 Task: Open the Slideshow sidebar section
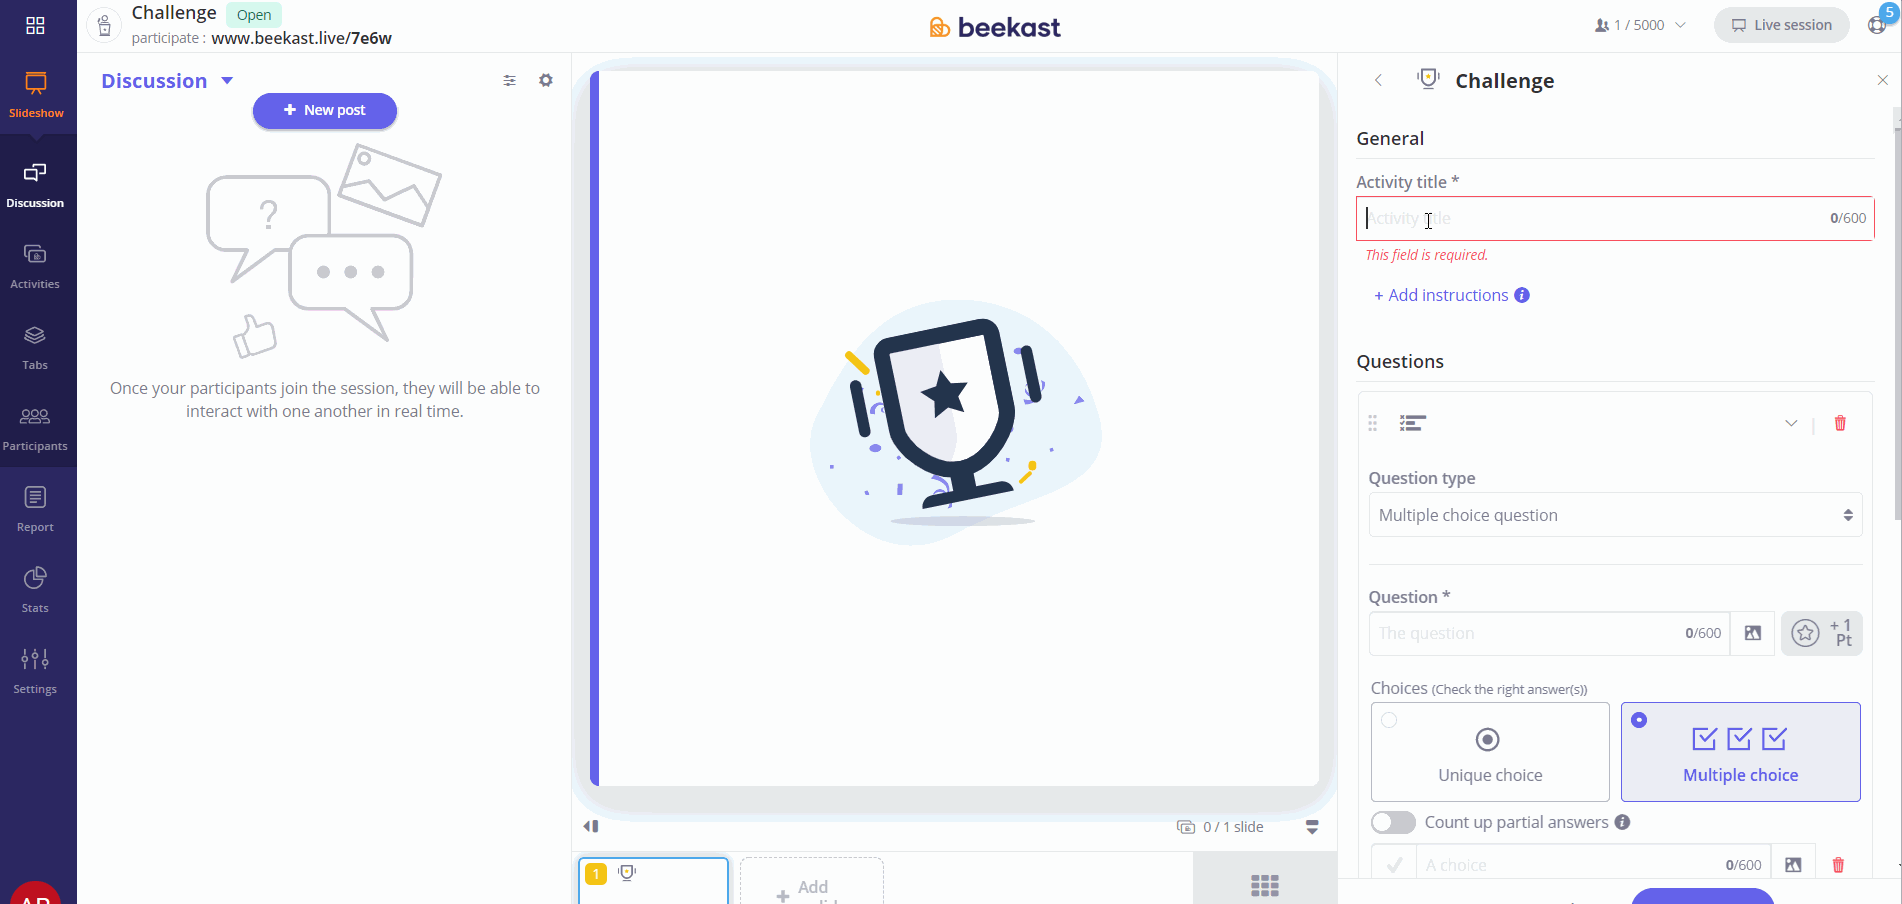[x=36, y=95]
